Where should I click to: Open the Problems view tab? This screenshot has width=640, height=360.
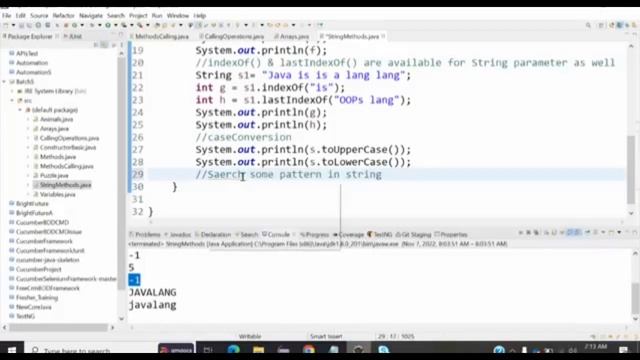point(145,235)
